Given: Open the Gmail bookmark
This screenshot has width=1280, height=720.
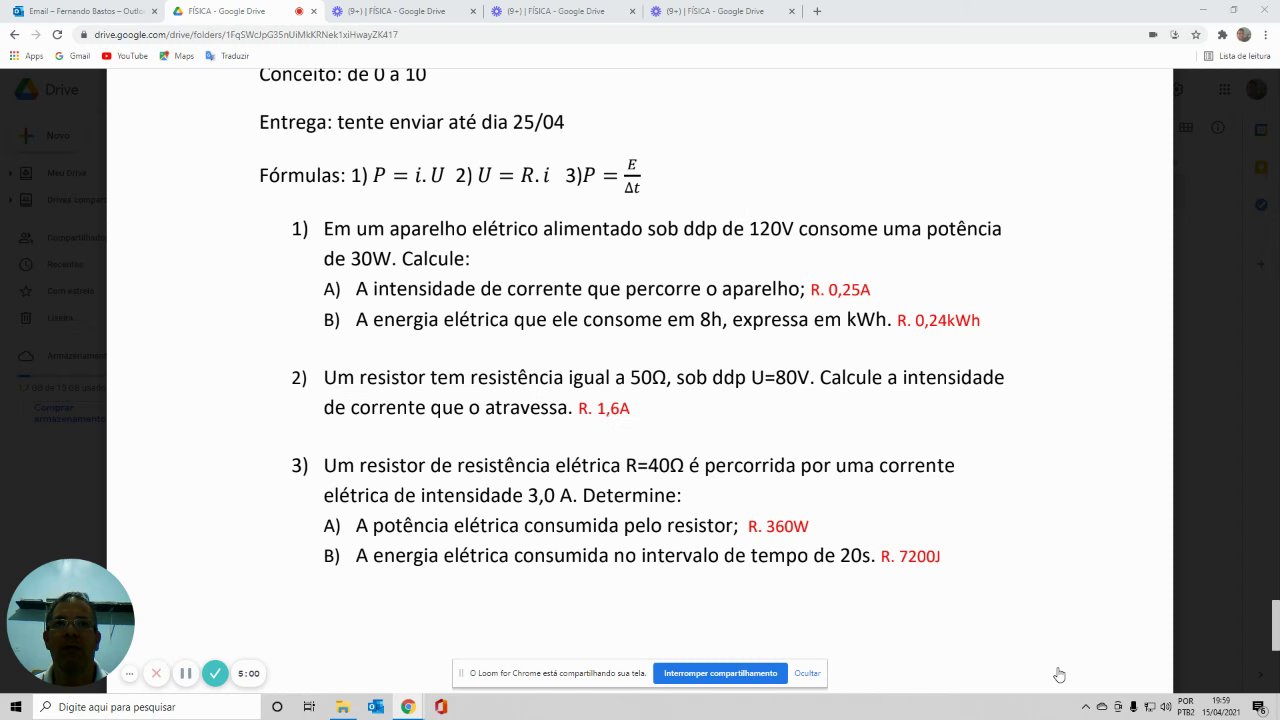Looking at the screenshot, I should click(x=73, y=56).
